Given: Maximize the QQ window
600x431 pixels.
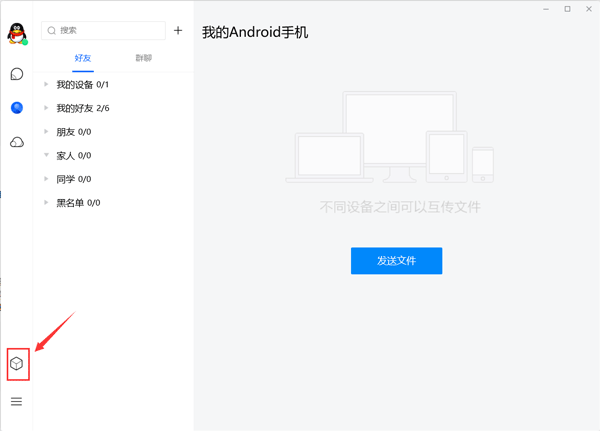Looking at the screenshot, I should coord(567,9).
